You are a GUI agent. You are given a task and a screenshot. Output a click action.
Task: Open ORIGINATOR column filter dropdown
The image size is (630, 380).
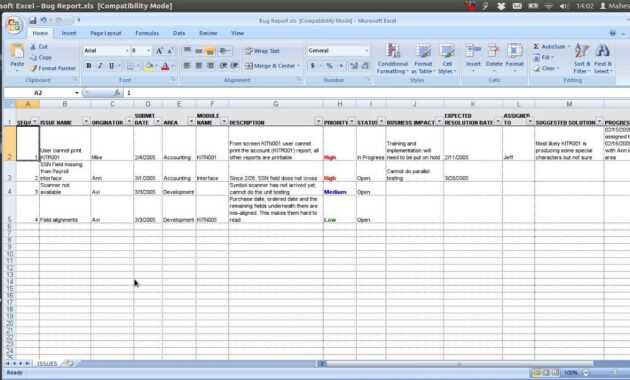pos(129,122)
